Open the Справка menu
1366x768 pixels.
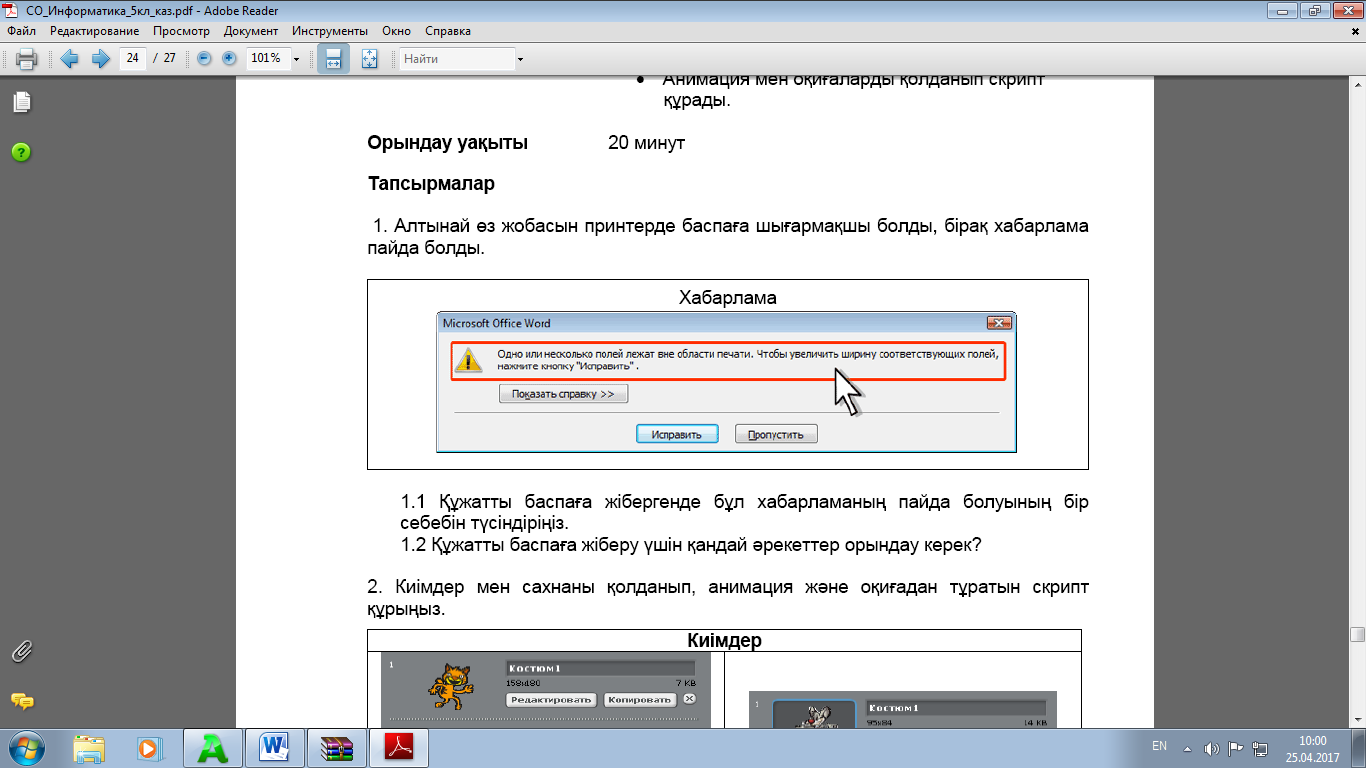[448, 31]
